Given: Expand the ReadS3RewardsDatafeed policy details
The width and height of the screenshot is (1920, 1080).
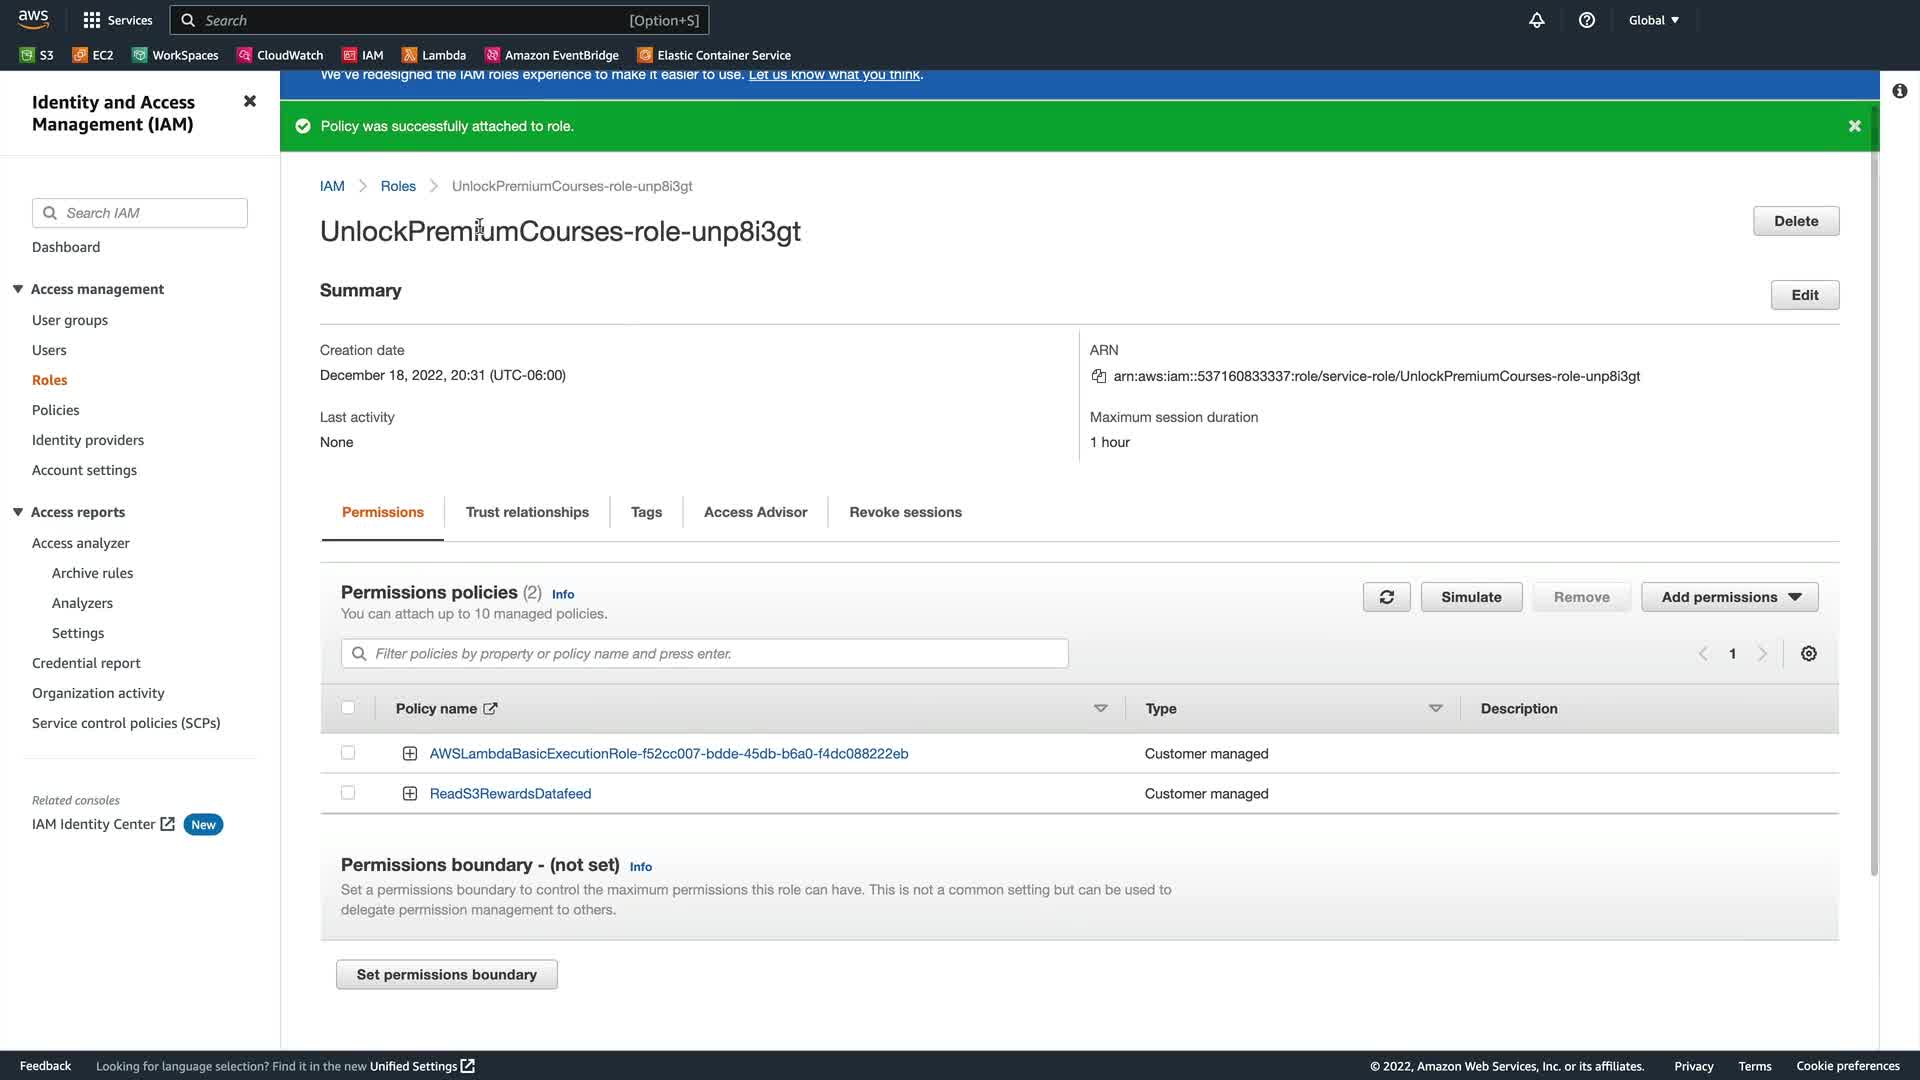Looking at the screenshot, I should point(409,793).
